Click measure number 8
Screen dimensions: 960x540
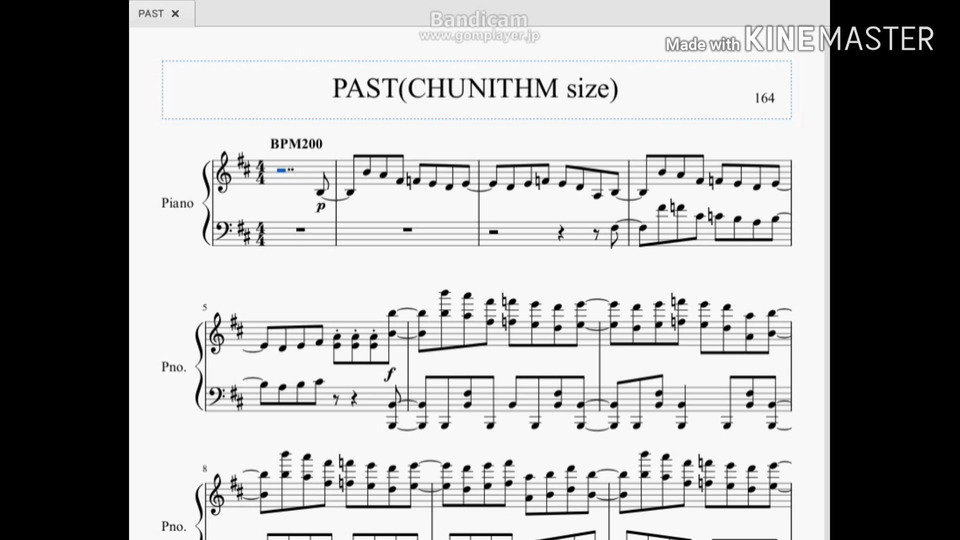(x=204, y=469)
